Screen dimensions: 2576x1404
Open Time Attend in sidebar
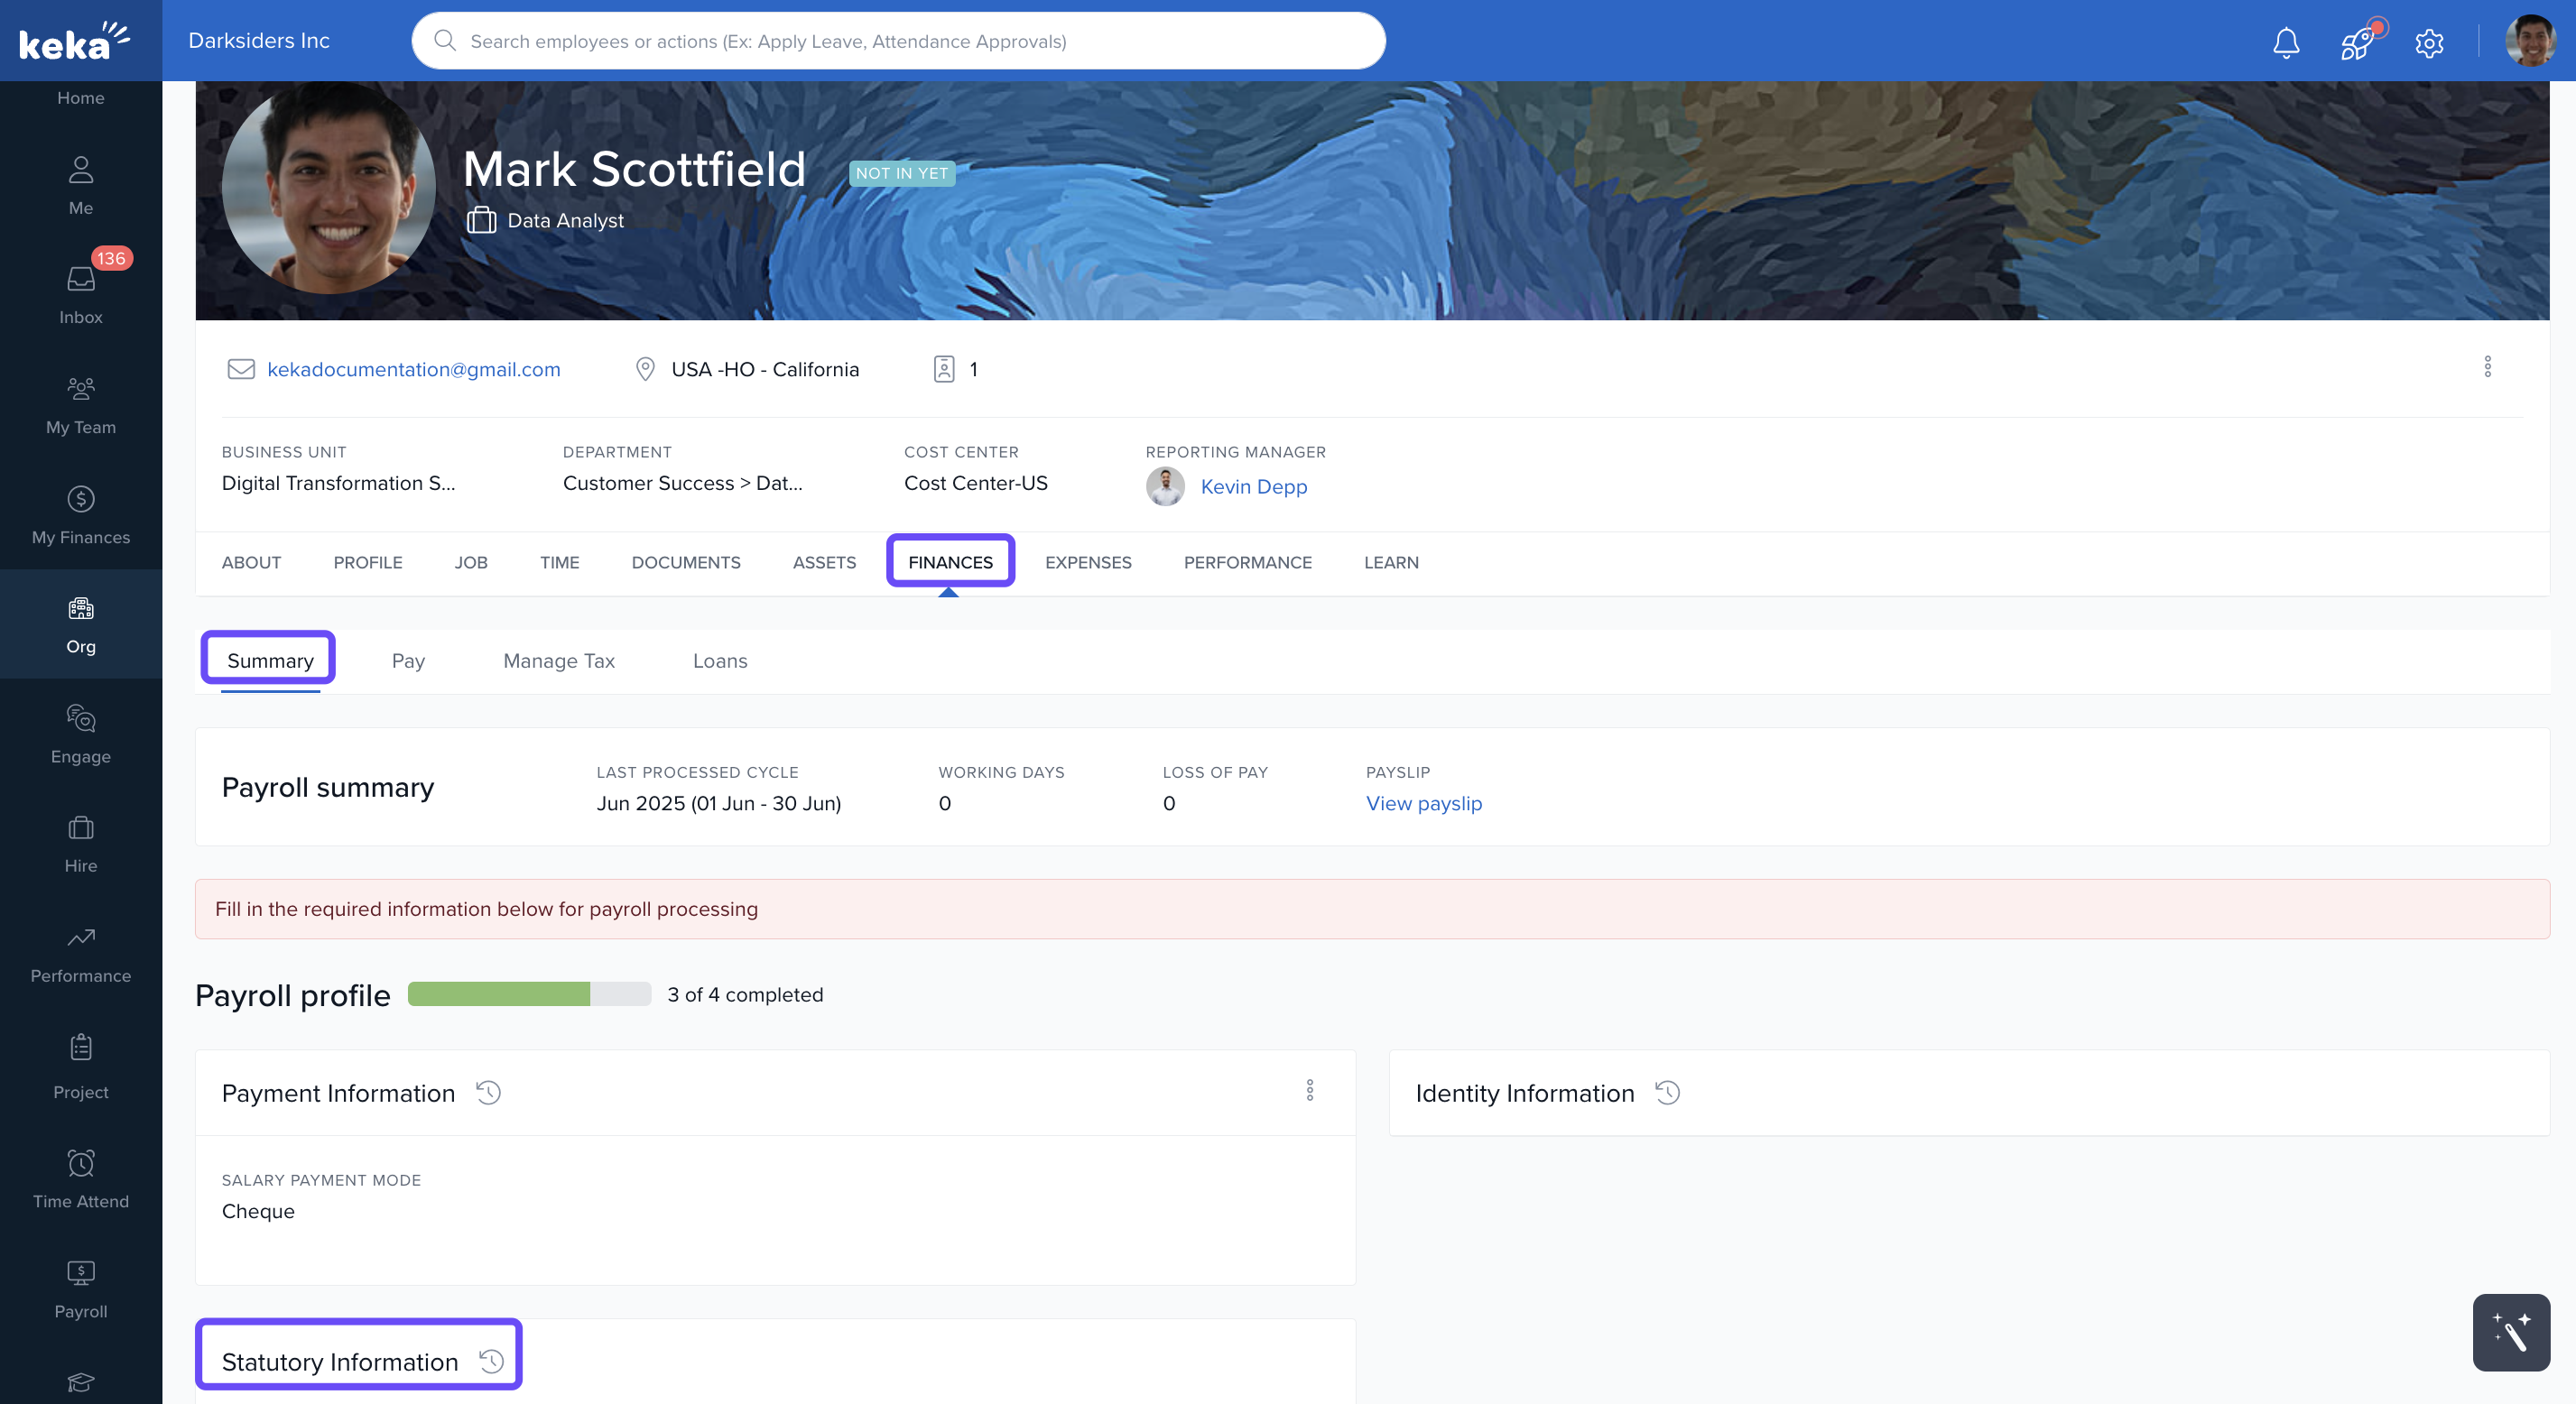tap(81, 1178)
